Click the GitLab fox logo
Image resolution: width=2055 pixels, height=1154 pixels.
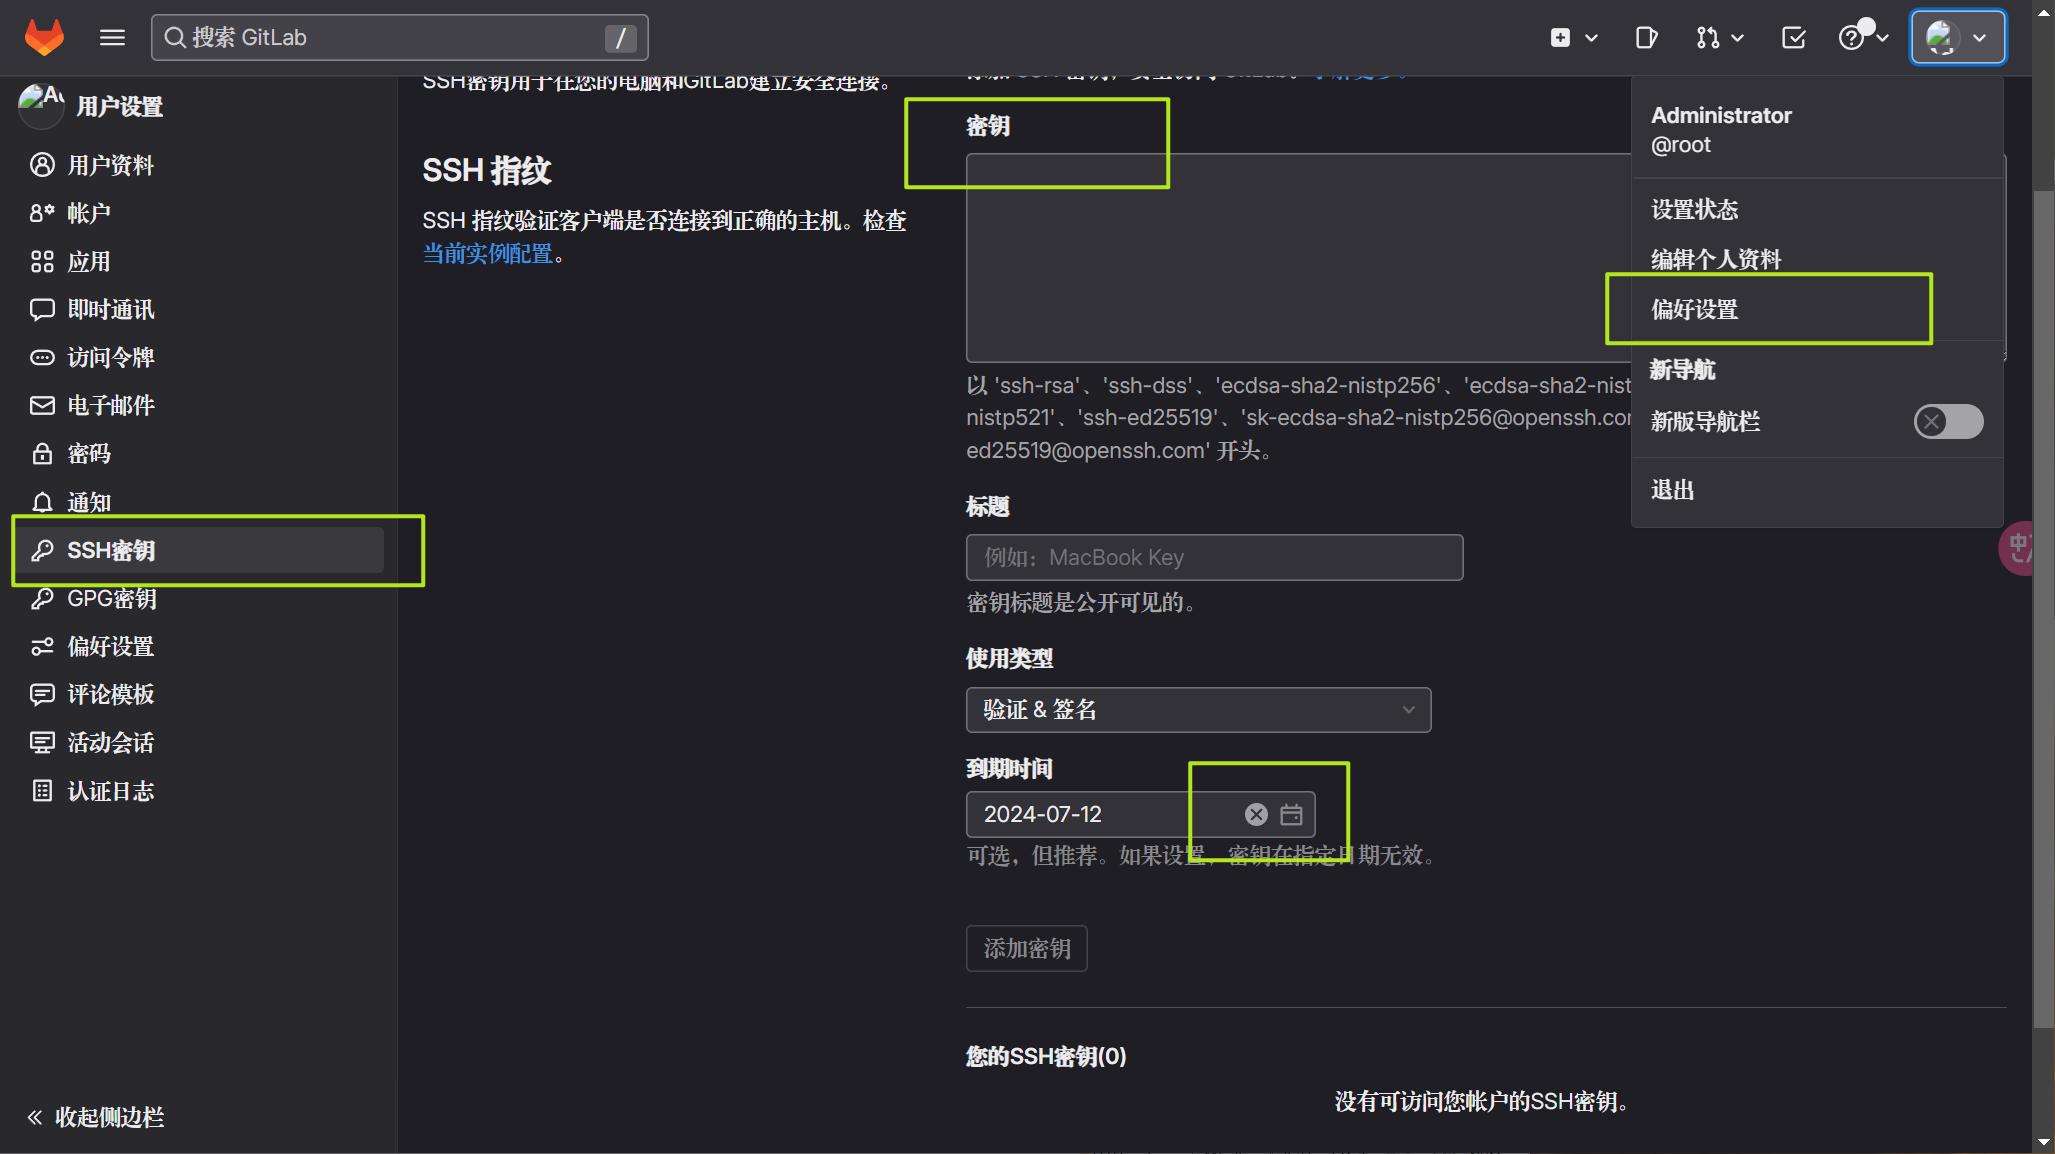coord(44,37)
